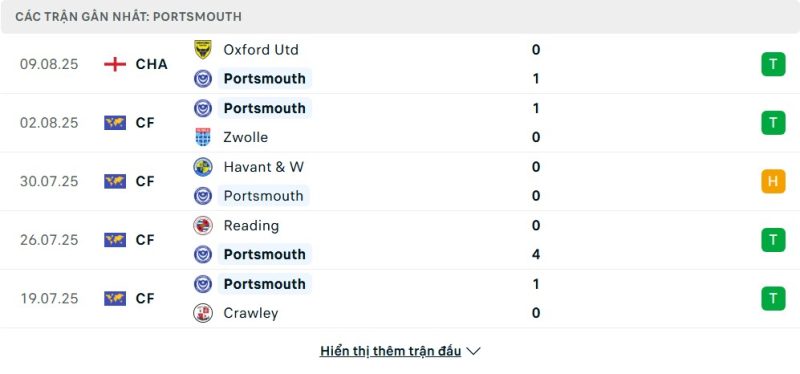Open the 'Hiển thị thêm trận đấu' link
Screen dimensions: 800x374
[390, 351]
